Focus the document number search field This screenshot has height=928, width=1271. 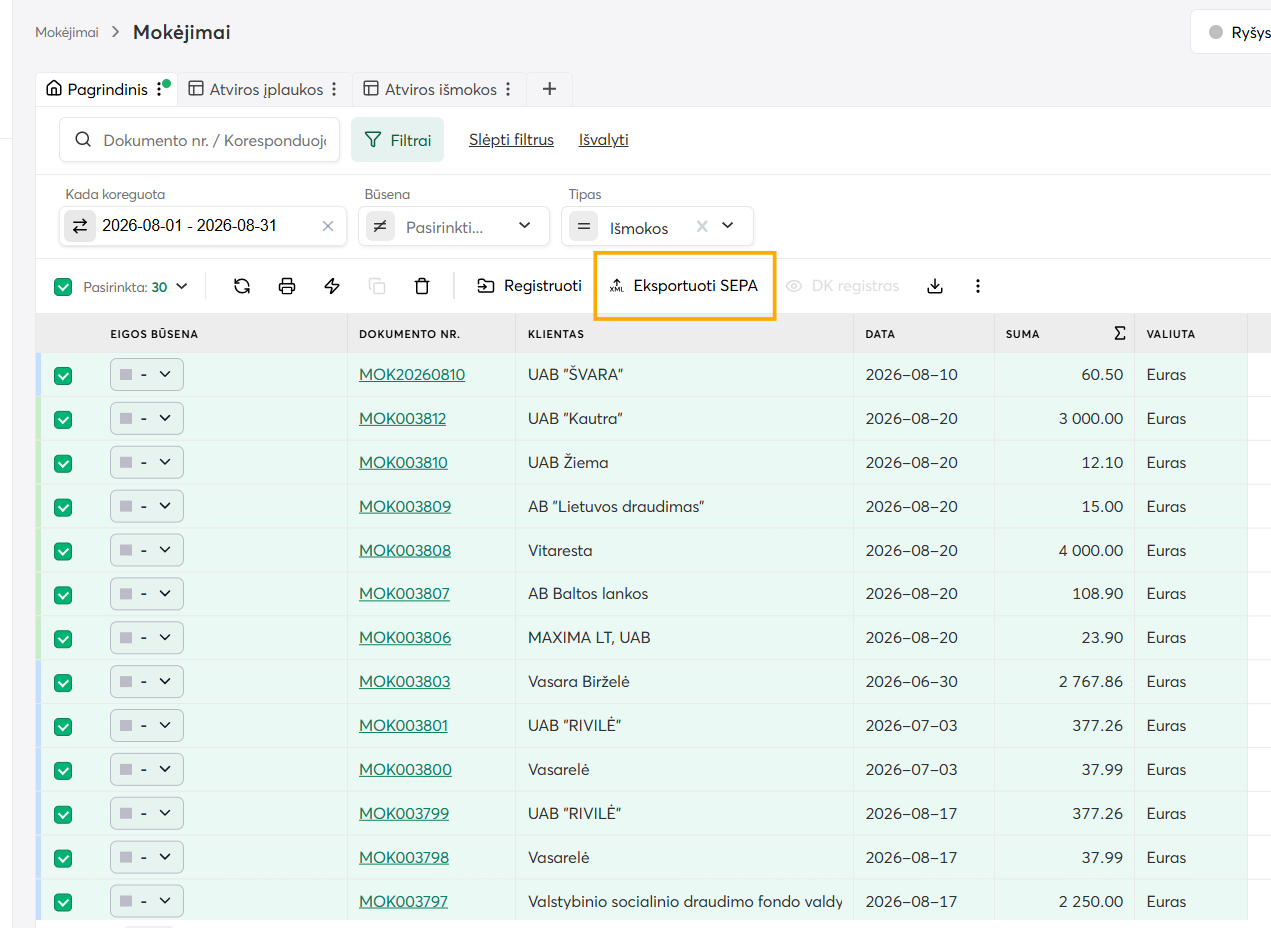200,140
